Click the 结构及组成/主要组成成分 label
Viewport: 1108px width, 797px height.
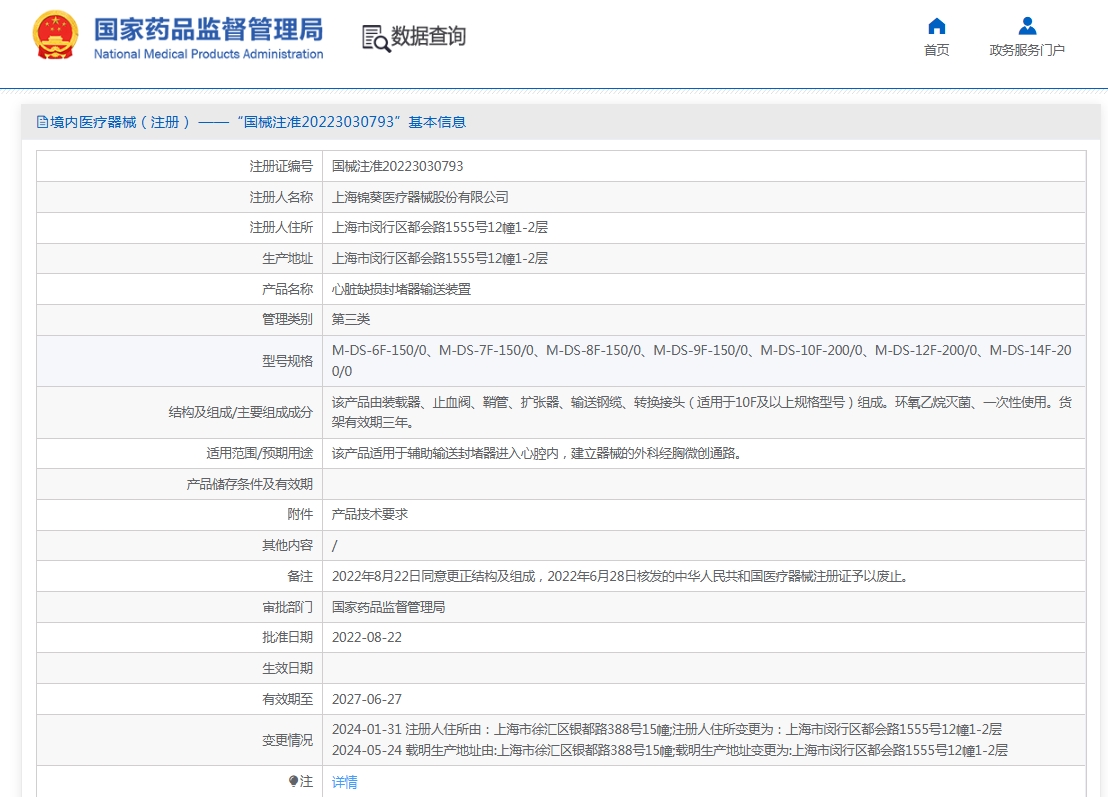(240, 412)
